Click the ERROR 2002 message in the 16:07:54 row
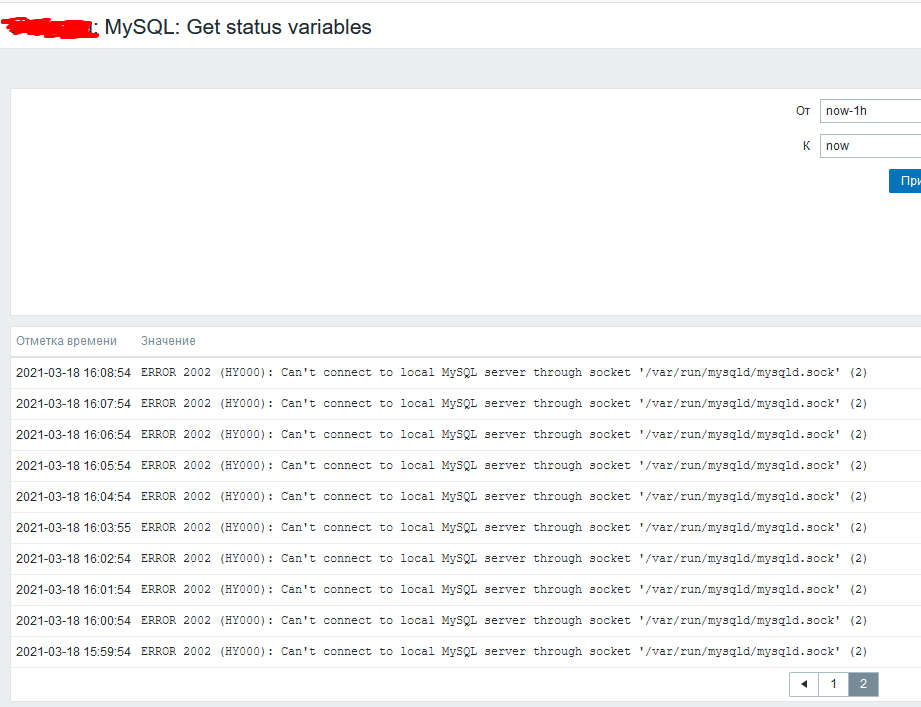Viewport: 921px width, 707px height. point(504,403)
